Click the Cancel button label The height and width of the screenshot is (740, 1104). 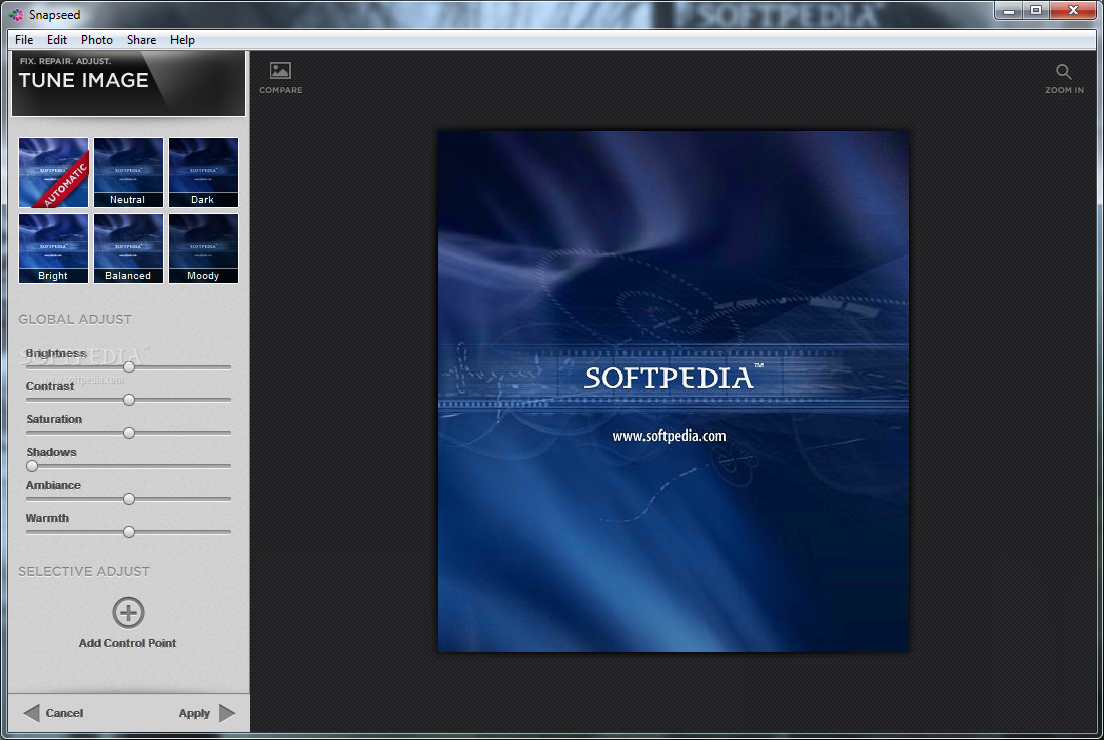pos(64,713)
